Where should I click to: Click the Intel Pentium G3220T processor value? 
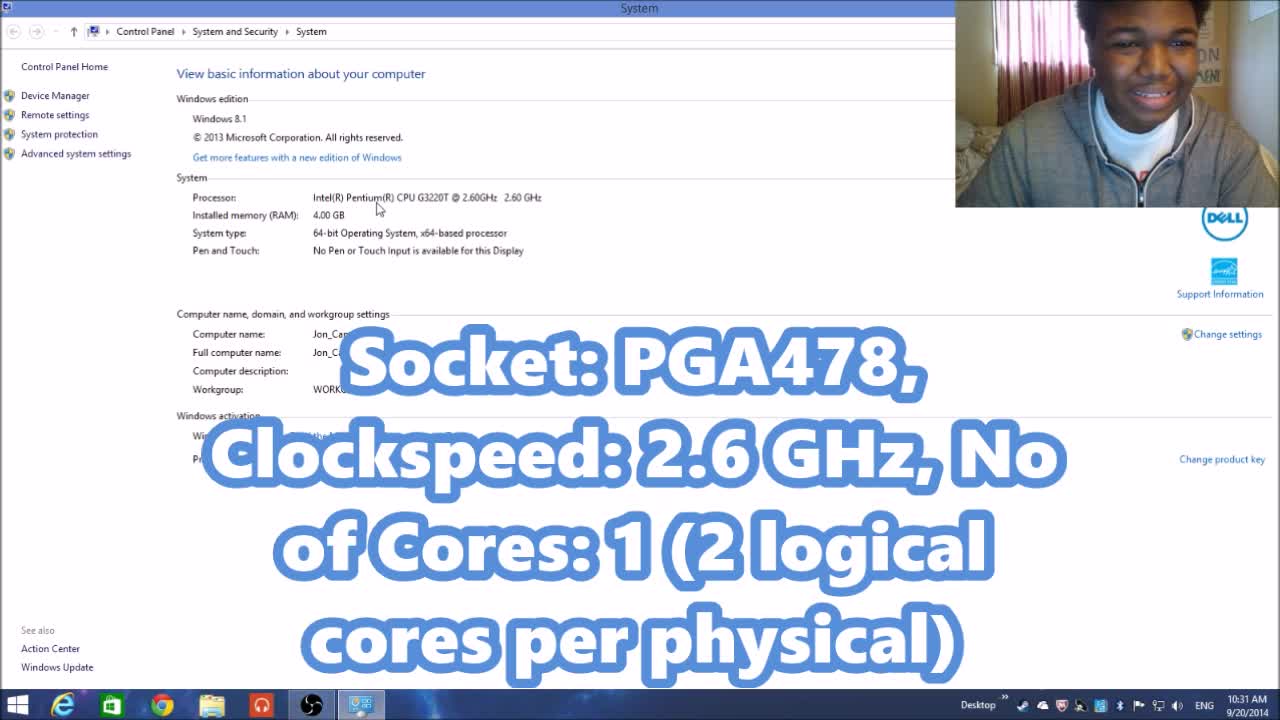427,198
